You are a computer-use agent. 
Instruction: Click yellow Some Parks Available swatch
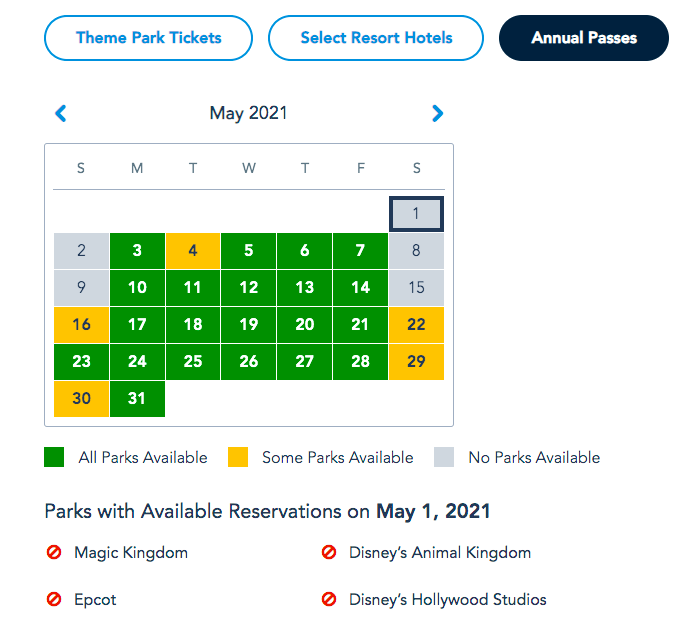click(x=238, y=458)
